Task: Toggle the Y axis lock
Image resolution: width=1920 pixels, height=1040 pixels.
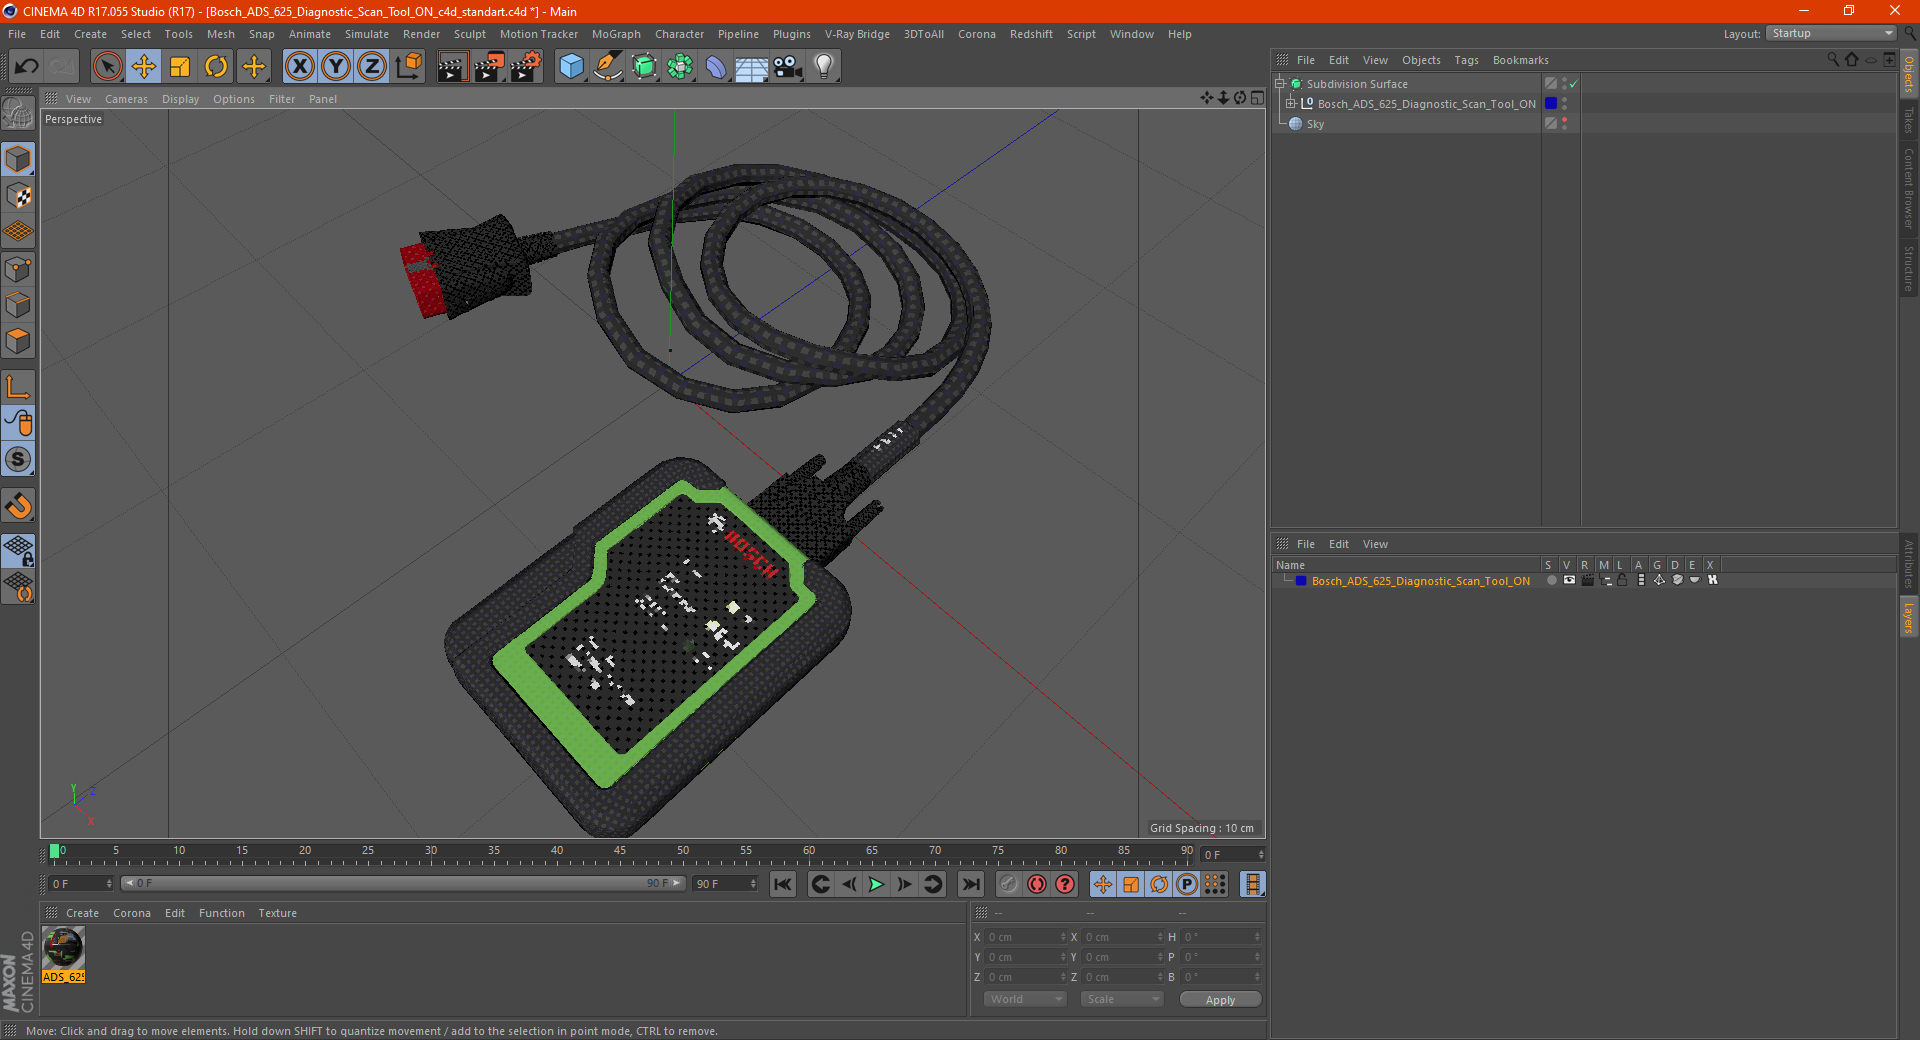Action: (x=336, y=67)
